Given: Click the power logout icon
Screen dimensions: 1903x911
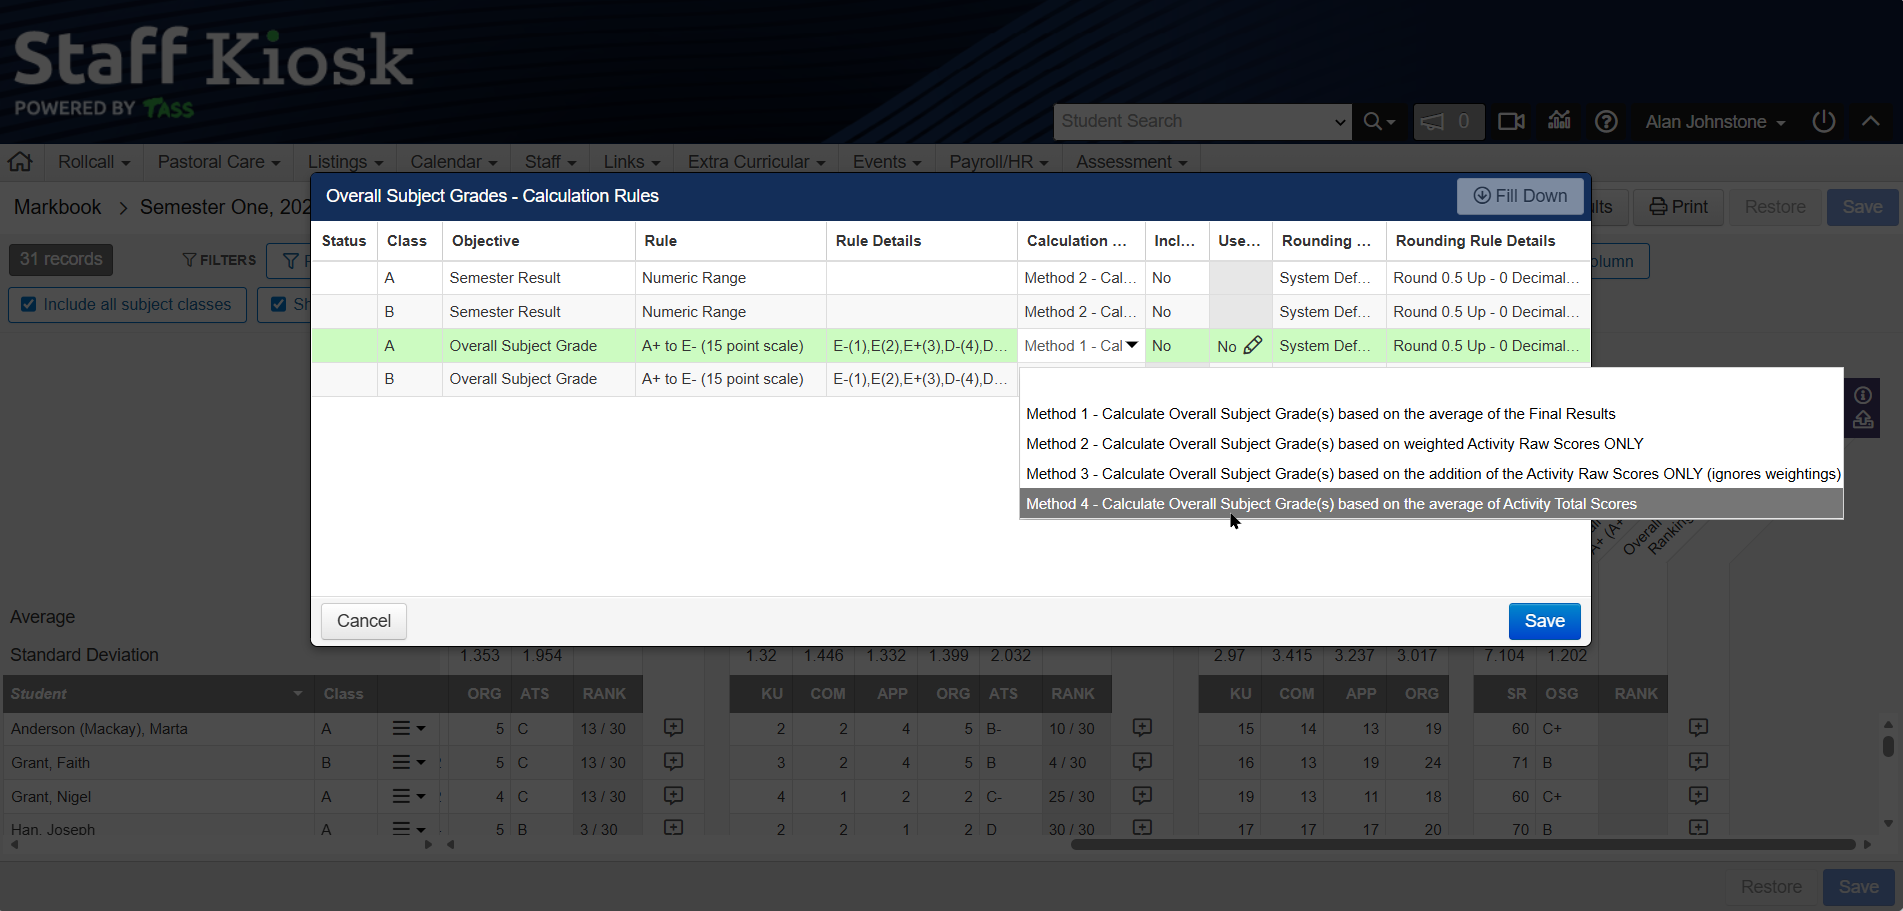Looking at the screenshot, I should click(x=1823, y=121).
